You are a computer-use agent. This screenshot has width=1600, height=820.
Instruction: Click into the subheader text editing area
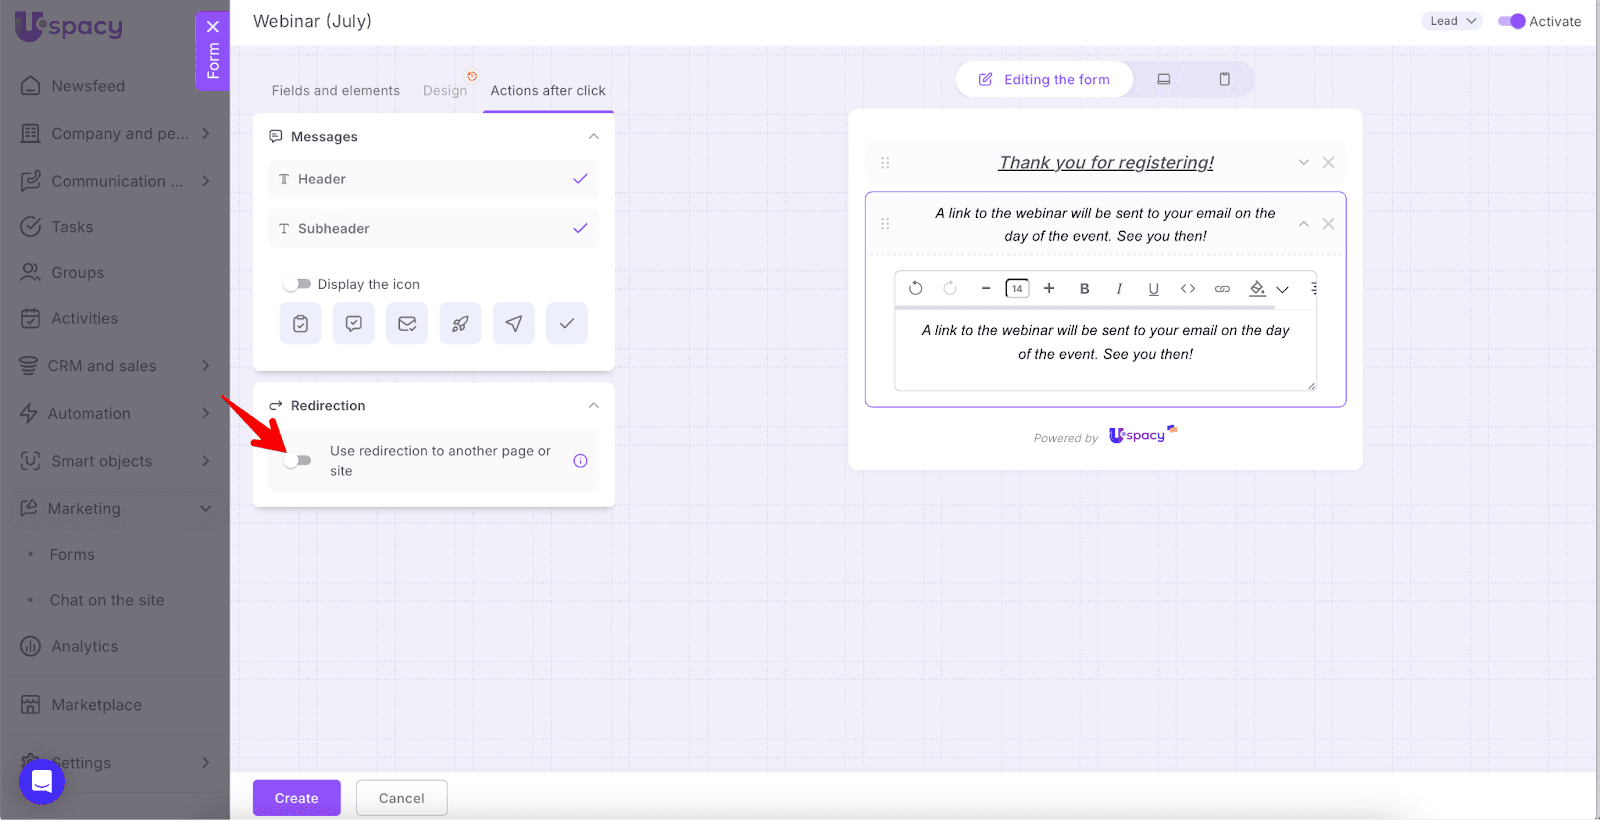coord(1105,343)
